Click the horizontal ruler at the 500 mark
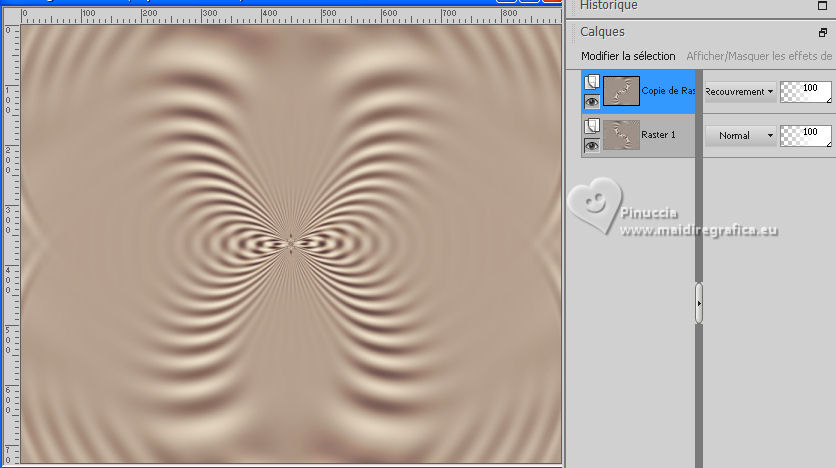This screenshot has width=836, height=468. point(323,16)
